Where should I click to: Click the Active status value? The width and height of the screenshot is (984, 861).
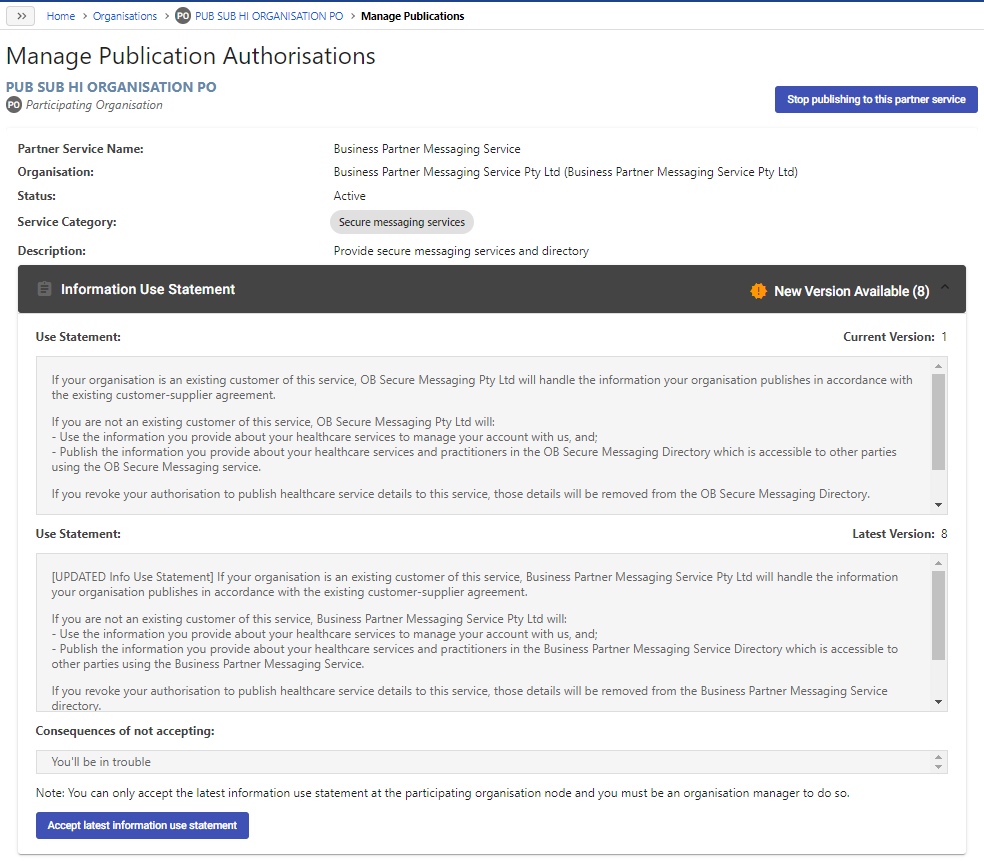tap(350, 196)
